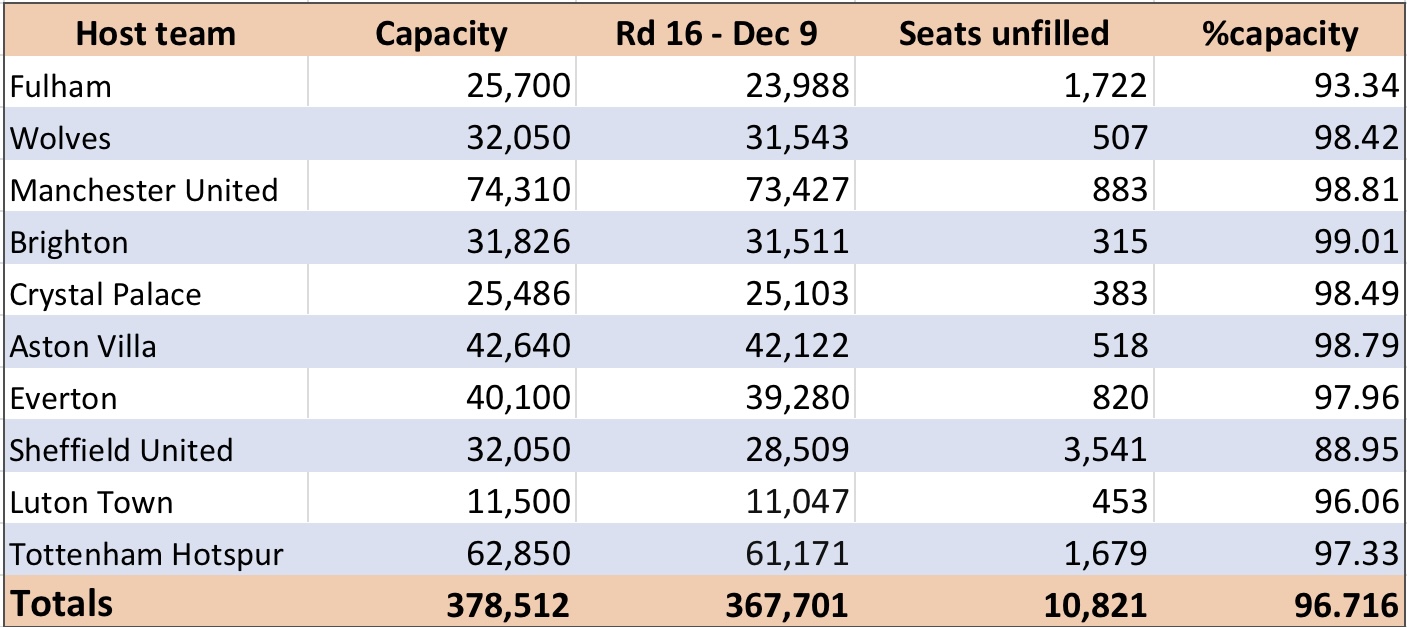Click the total seats unfilled 10,821
Viewport: 1407px width, 627px height.
pos(1003,603)
